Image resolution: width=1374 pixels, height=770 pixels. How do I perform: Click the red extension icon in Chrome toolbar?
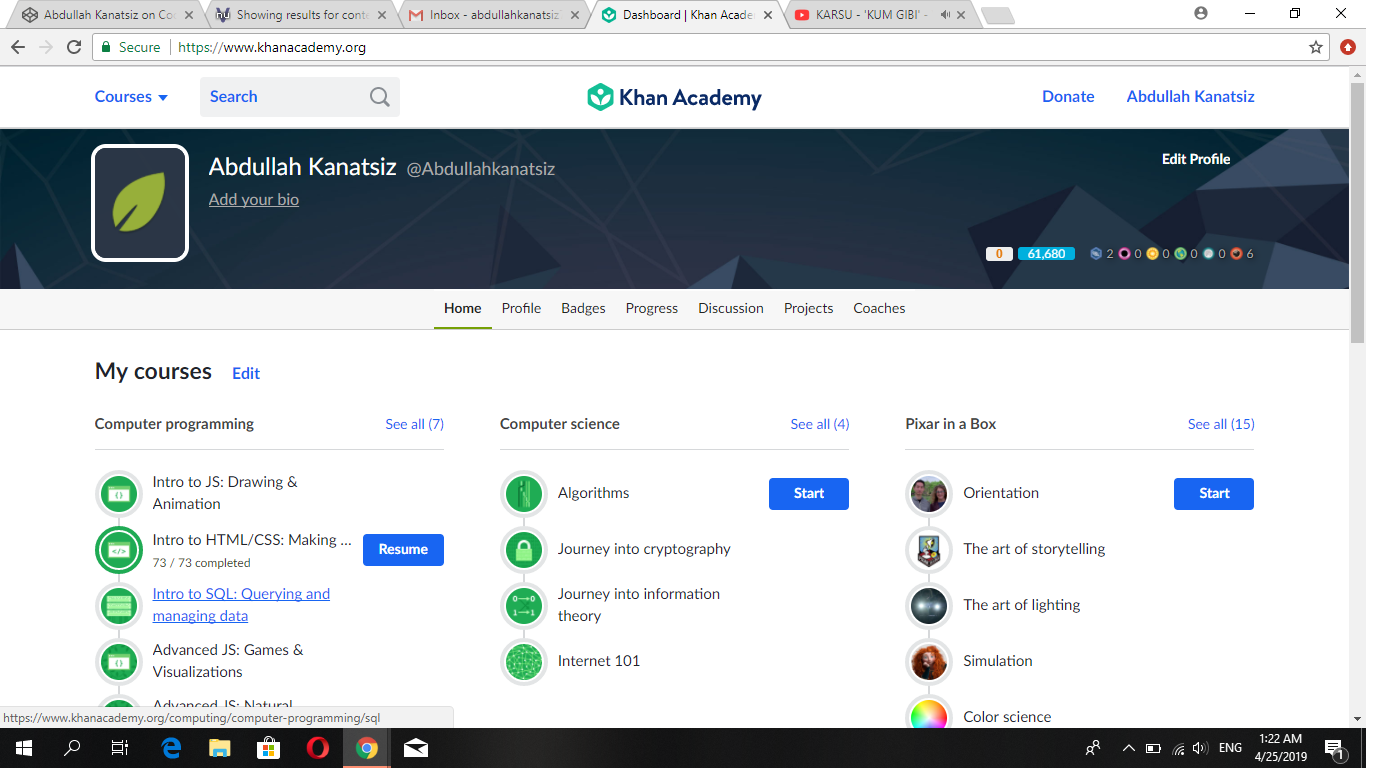(1348, 47)
